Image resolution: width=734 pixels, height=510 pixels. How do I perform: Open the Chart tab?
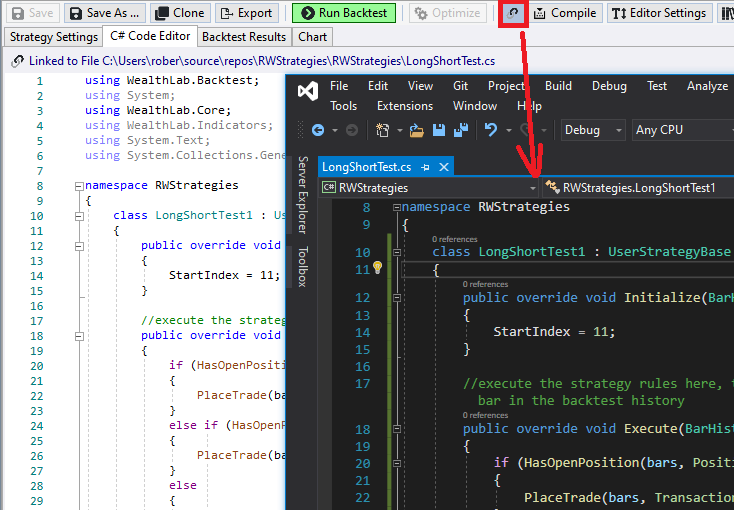point(312,37)
